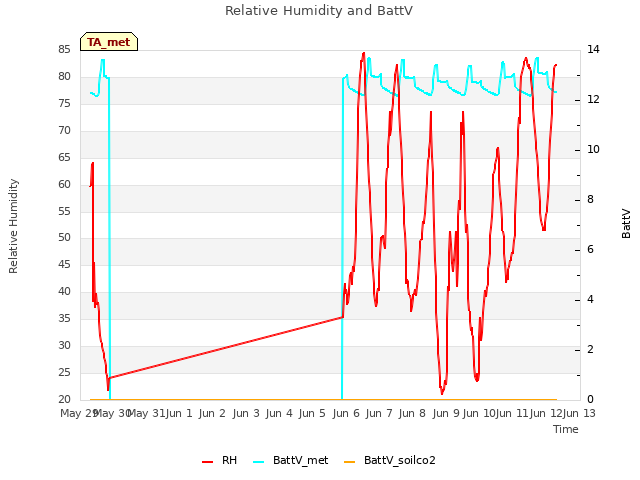Screen dimensions: 640x480
Task: Click the orange BattV_soilco2 legend marker
Action: 350,462
